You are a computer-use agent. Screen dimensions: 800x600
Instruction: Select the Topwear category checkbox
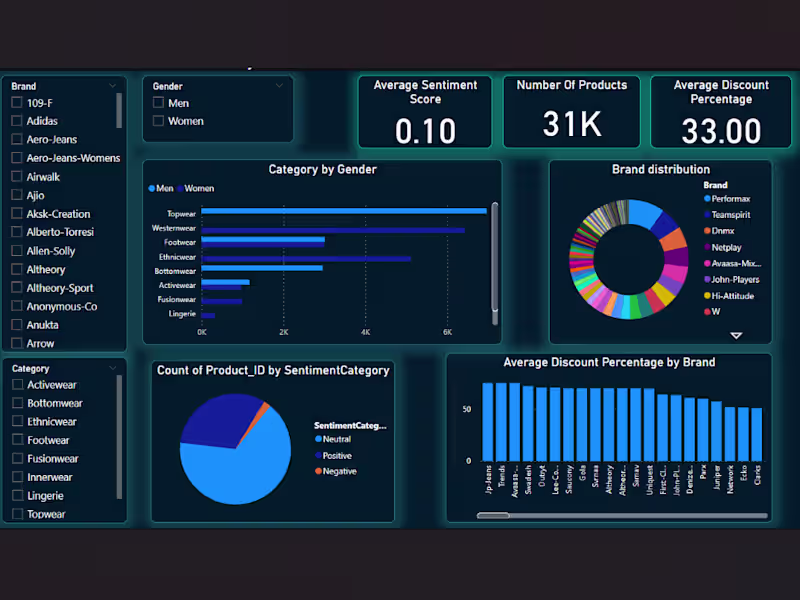tap(17, 513)
